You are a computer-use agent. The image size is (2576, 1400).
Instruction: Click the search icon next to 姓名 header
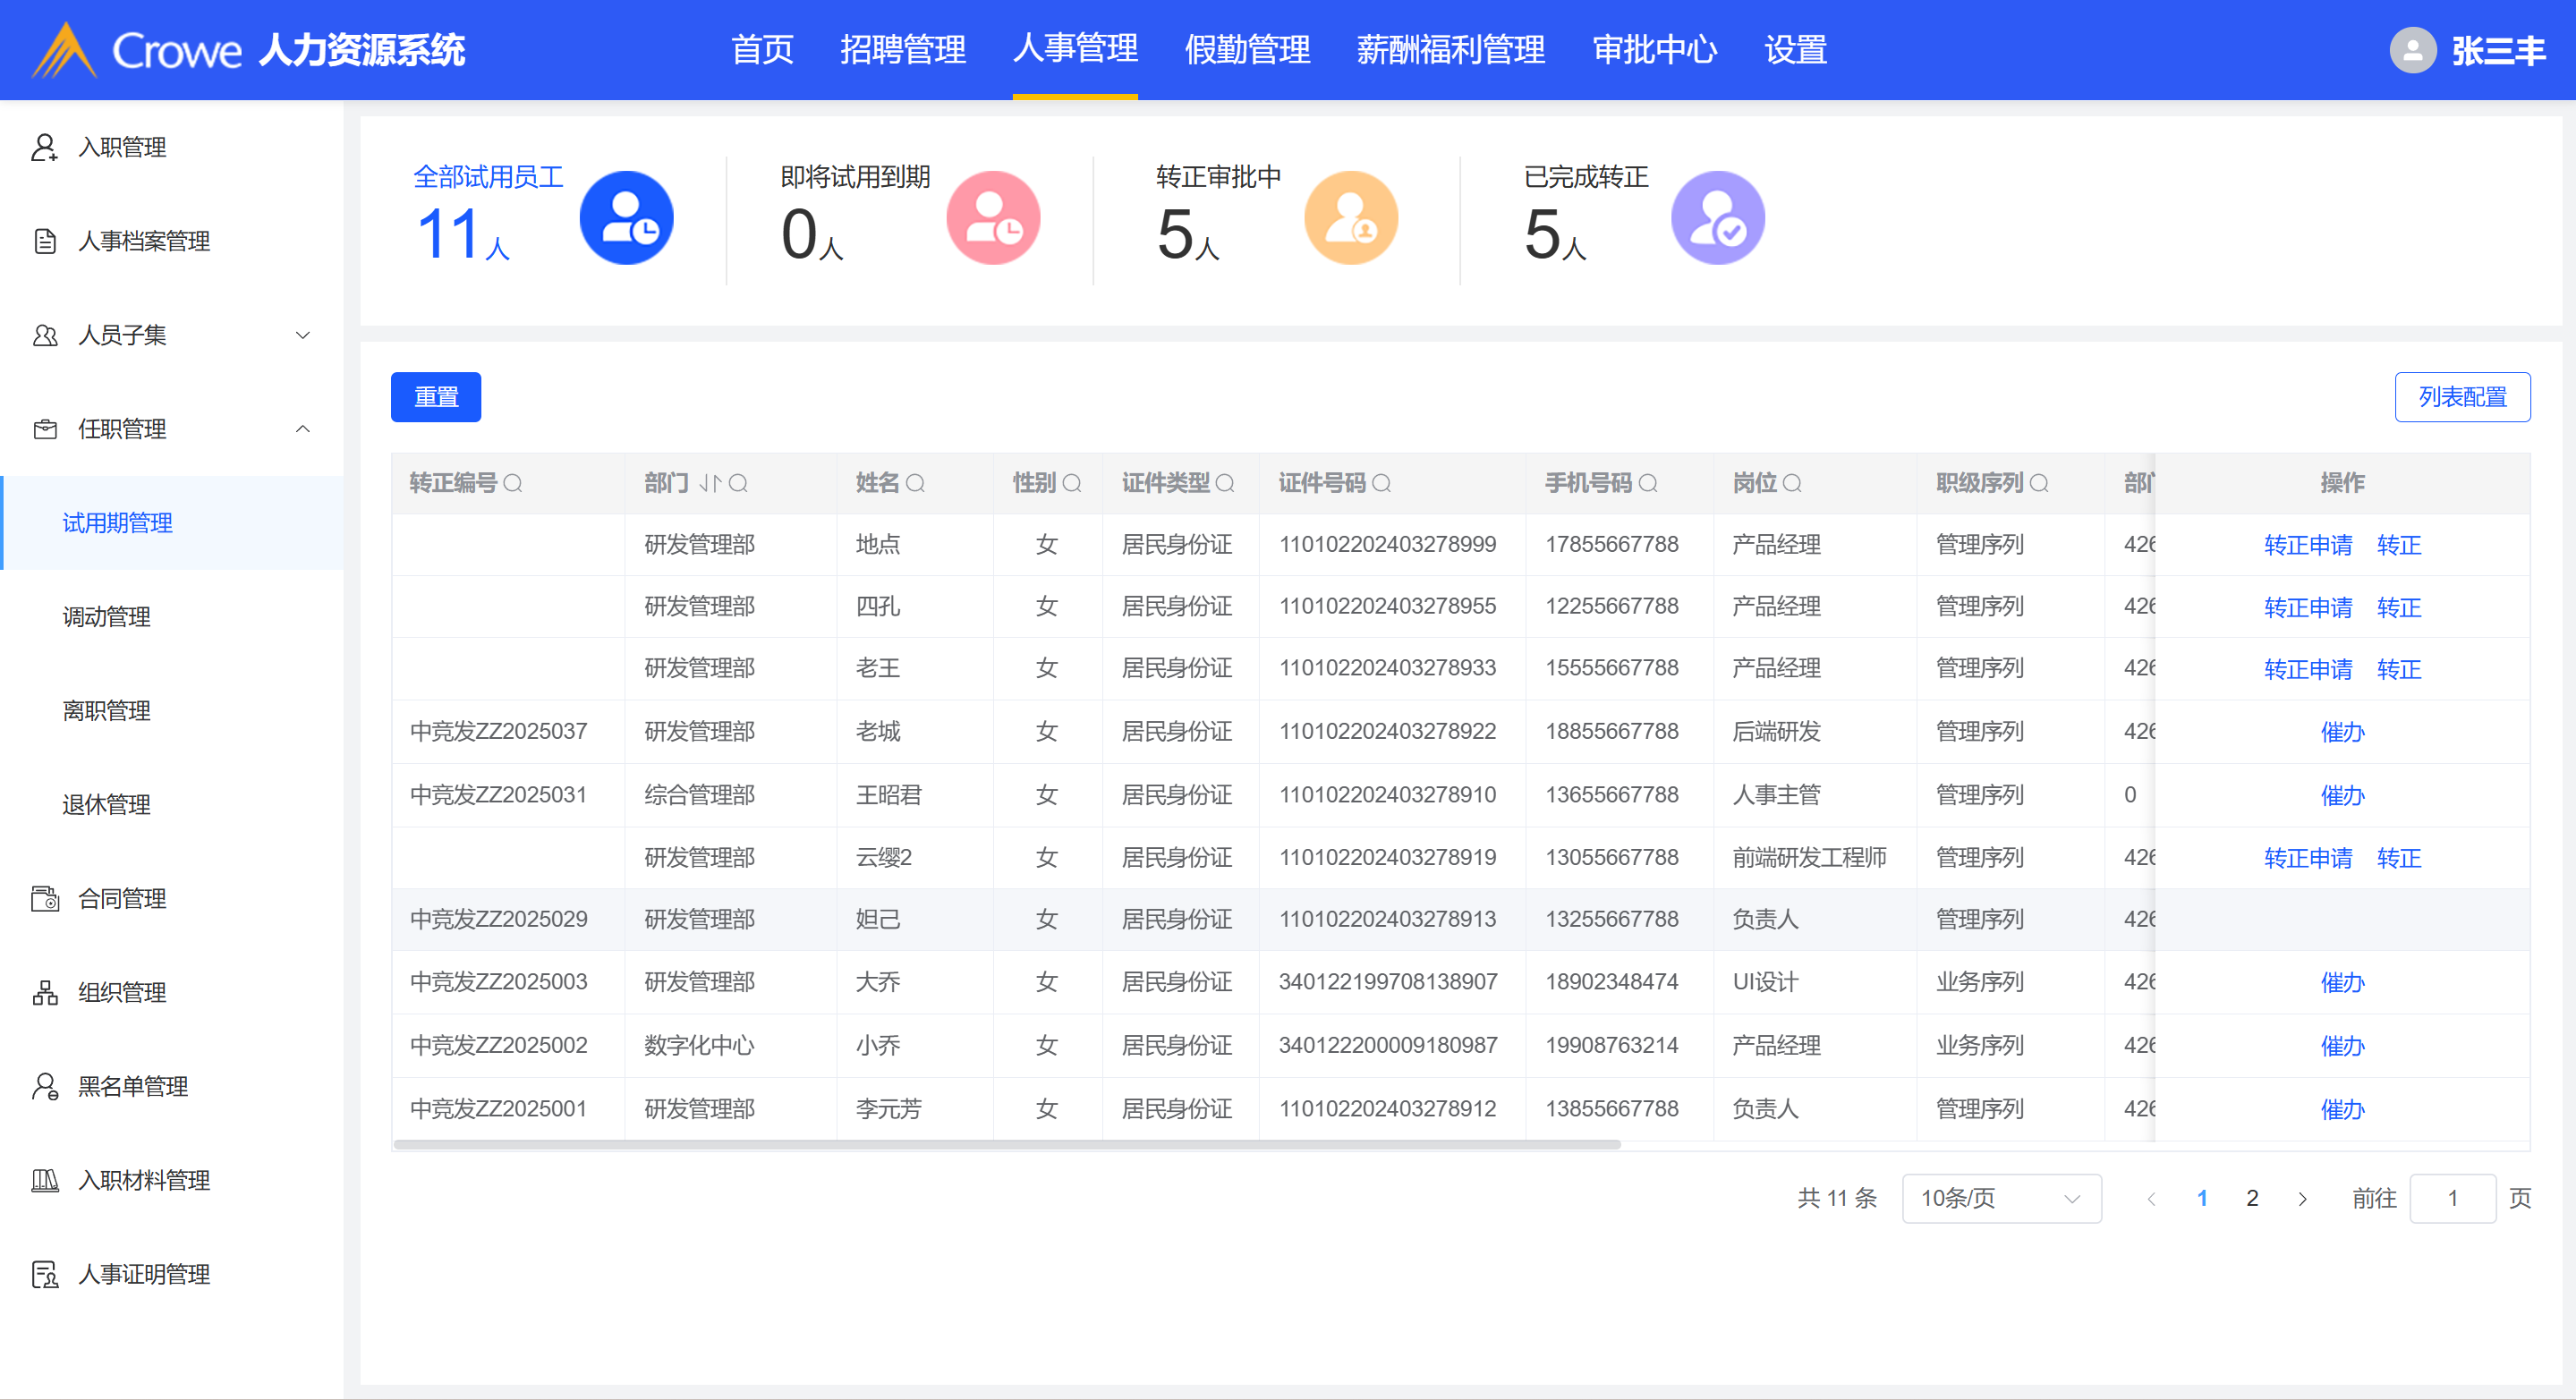(915, 484)
